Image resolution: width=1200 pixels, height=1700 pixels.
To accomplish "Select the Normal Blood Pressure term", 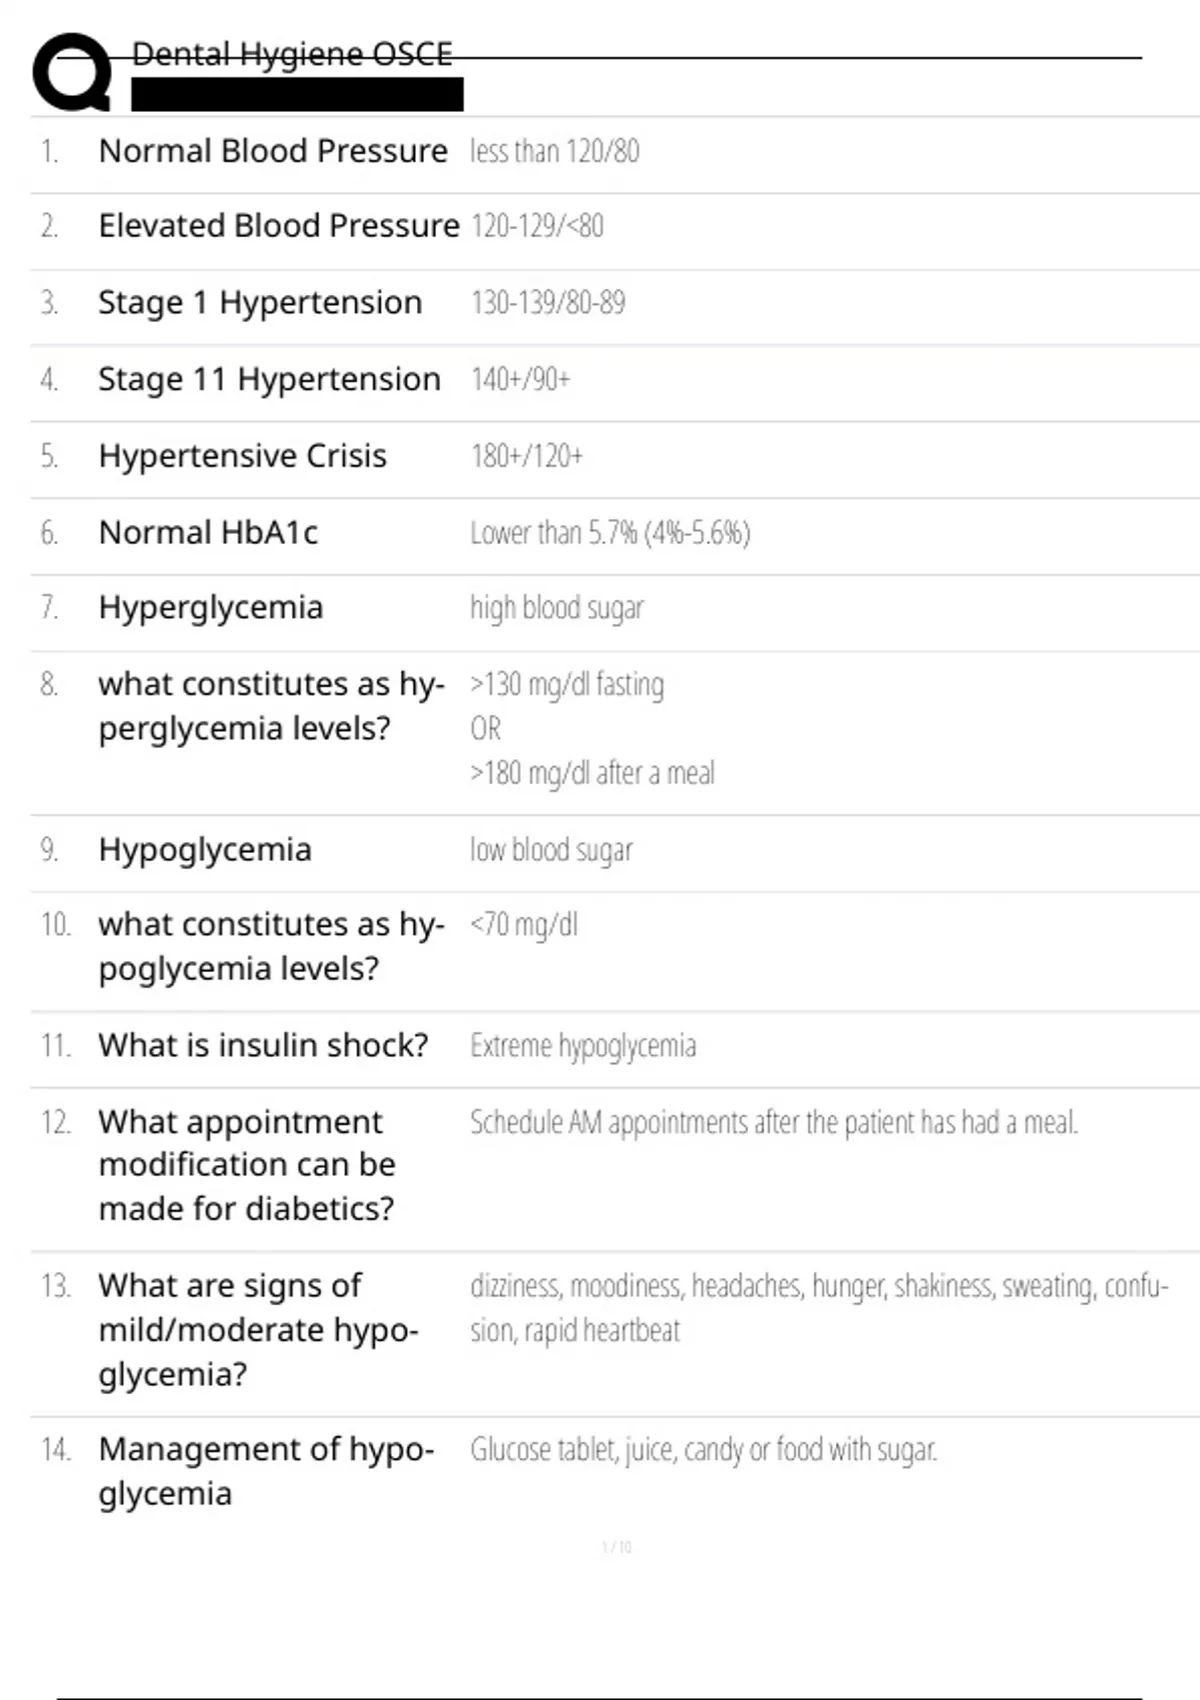I will (273, 151).
